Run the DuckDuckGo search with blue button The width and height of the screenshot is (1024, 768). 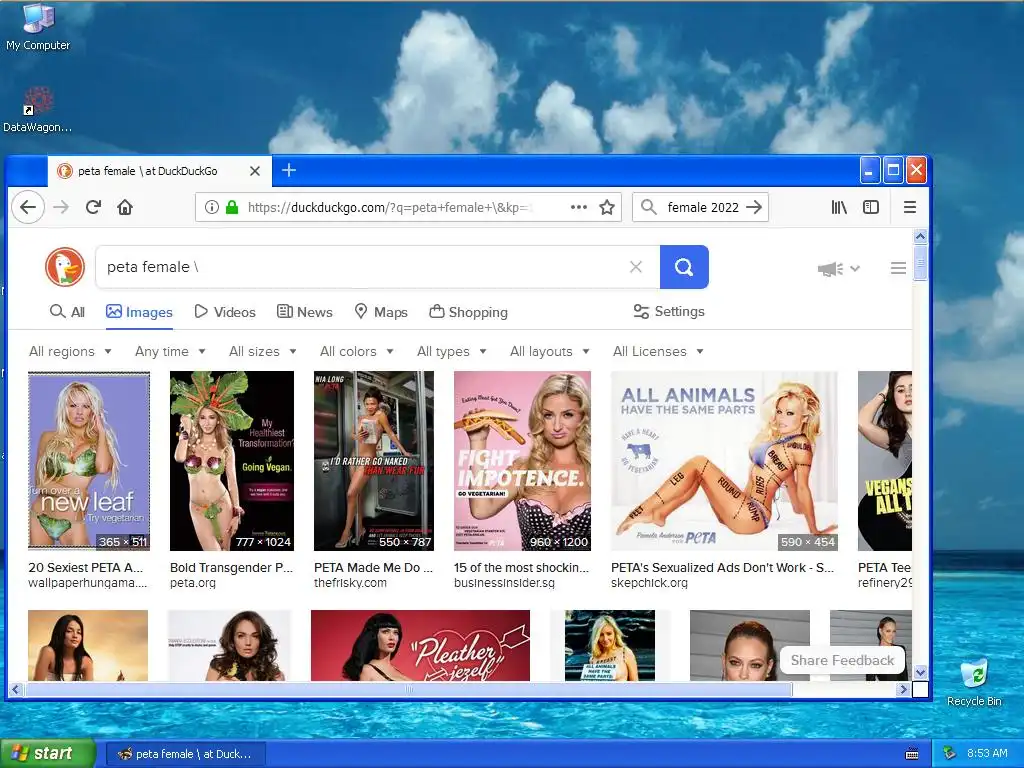(x=684, y=266)
